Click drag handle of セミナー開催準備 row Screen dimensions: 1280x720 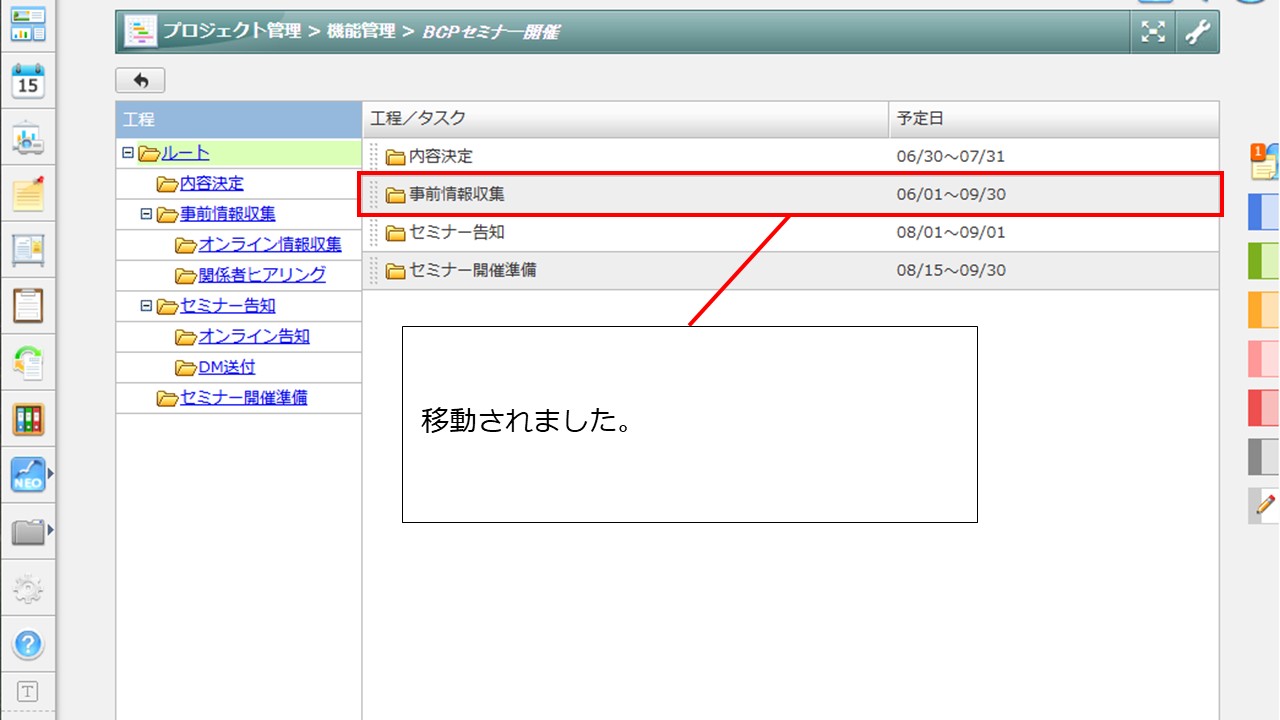tap(374, 271)
